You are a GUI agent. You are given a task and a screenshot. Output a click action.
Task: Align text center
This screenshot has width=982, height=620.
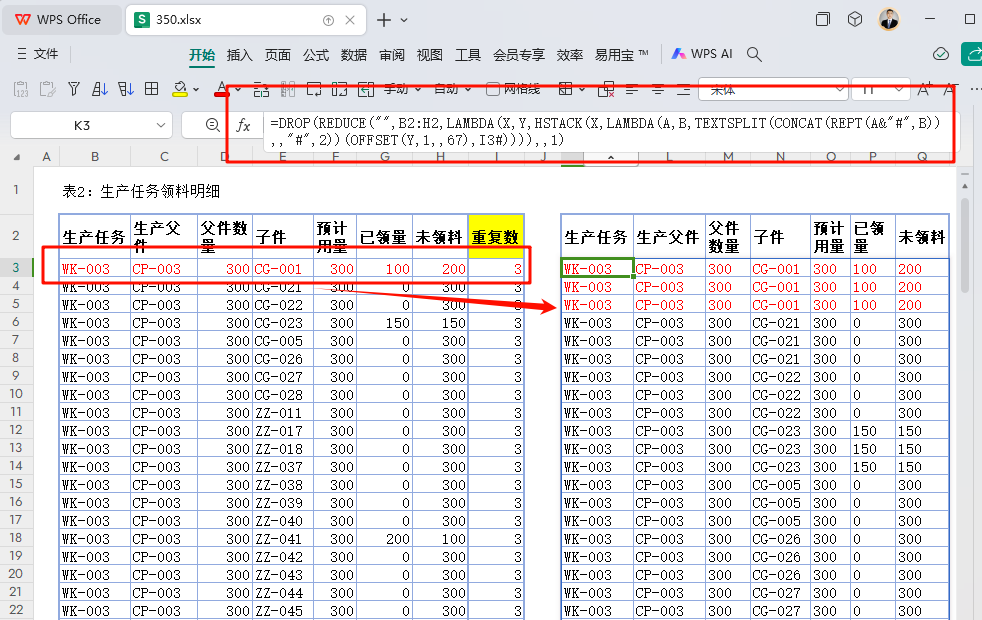click(658, 90)
